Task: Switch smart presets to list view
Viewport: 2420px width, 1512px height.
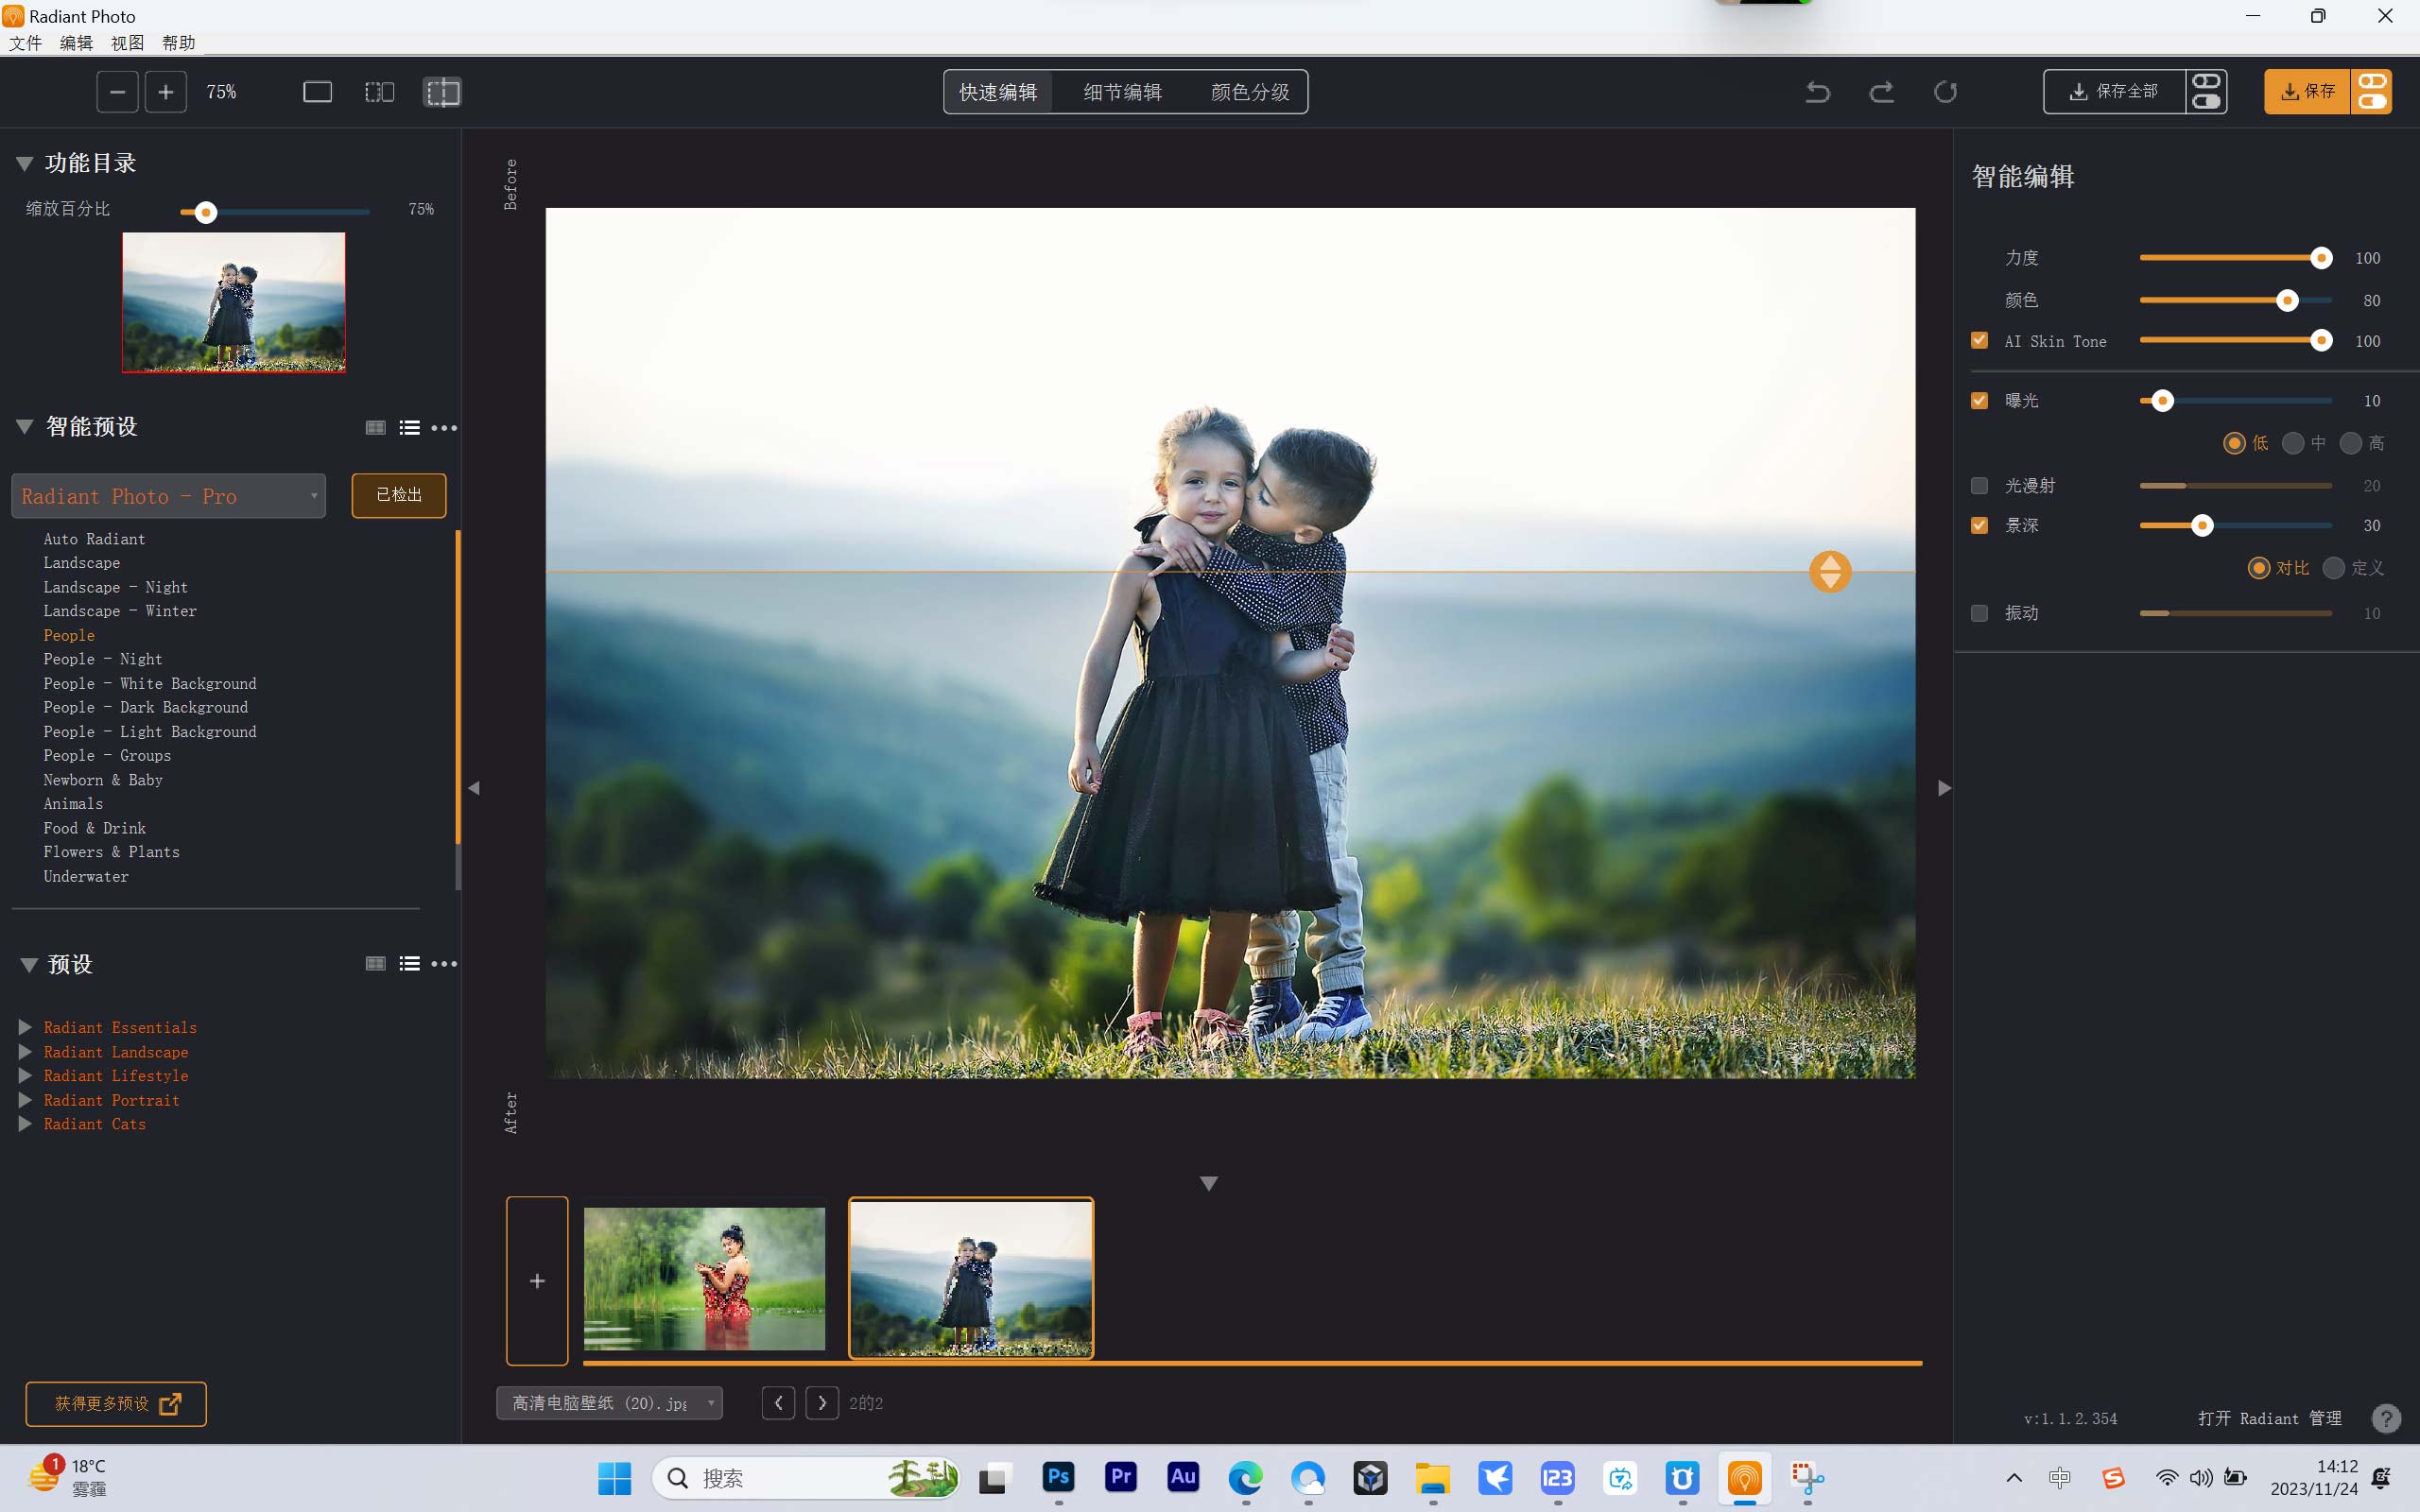Action: (409, 428)
